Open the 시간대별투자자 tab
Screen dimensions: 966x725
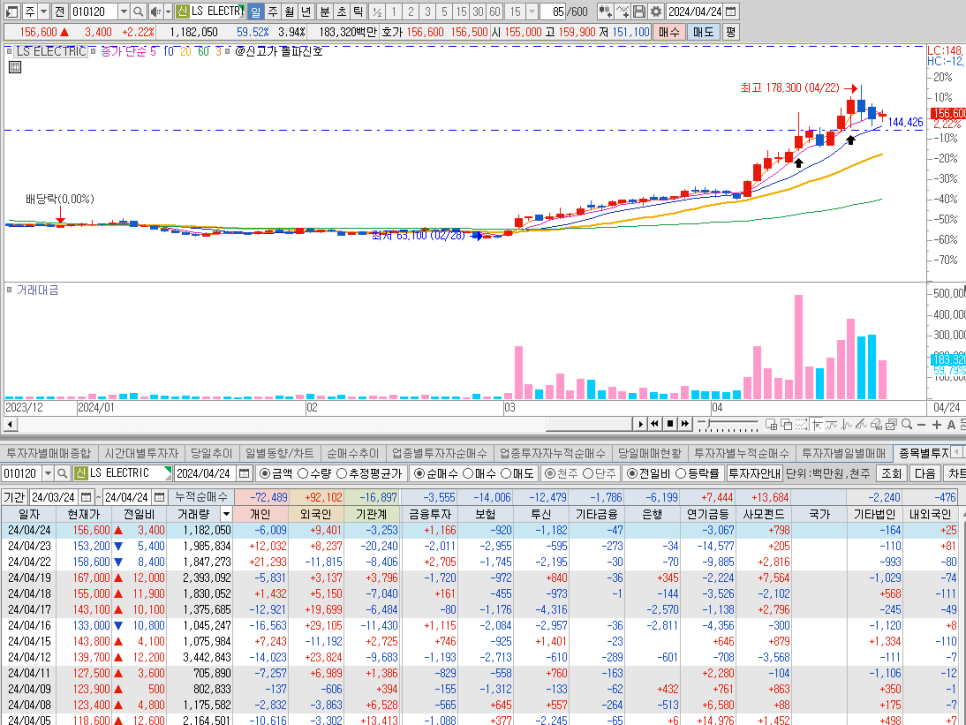tap(141, 453)
